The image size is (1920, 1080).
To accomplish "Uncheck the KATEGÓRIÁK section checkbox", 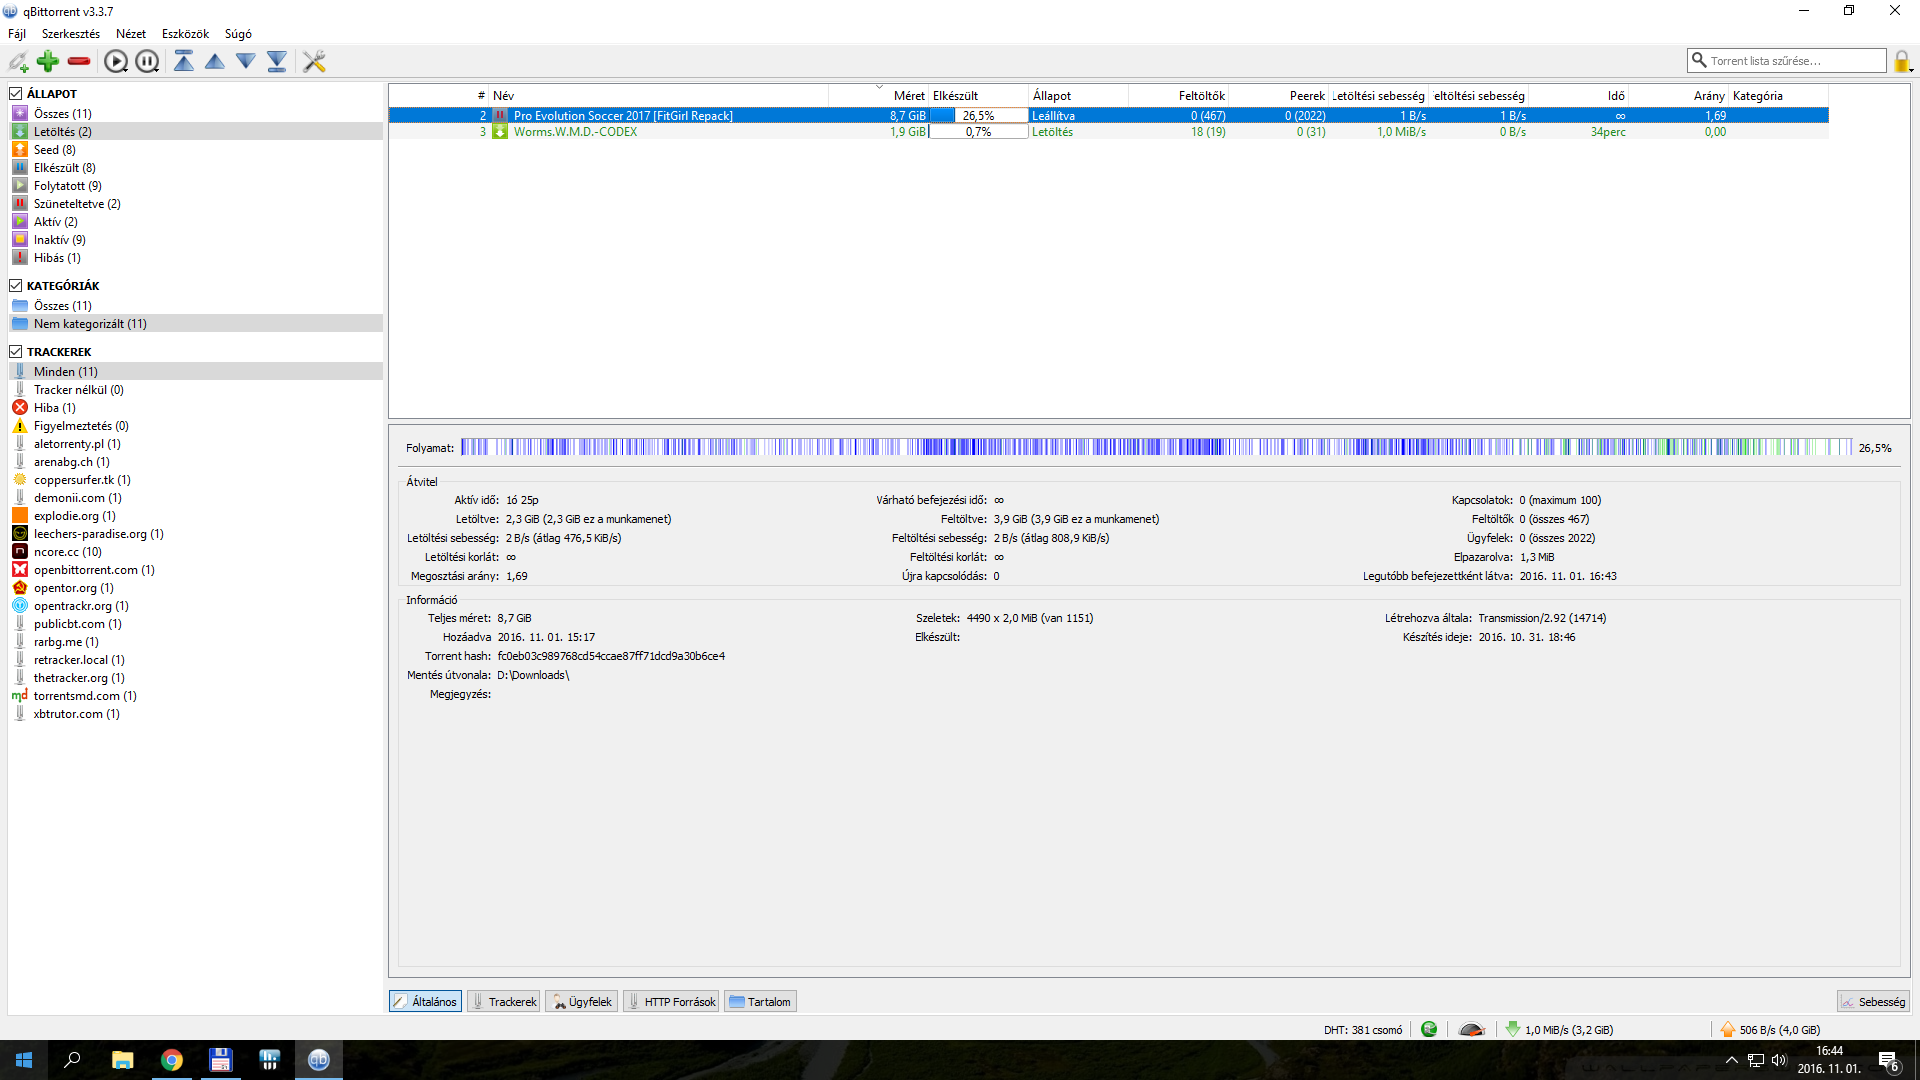I will click(16, 285).
